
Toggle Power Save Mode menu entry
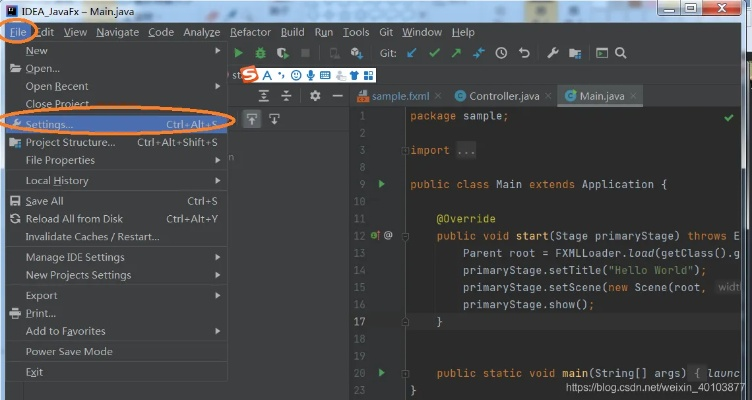click(x=69, y=352)
